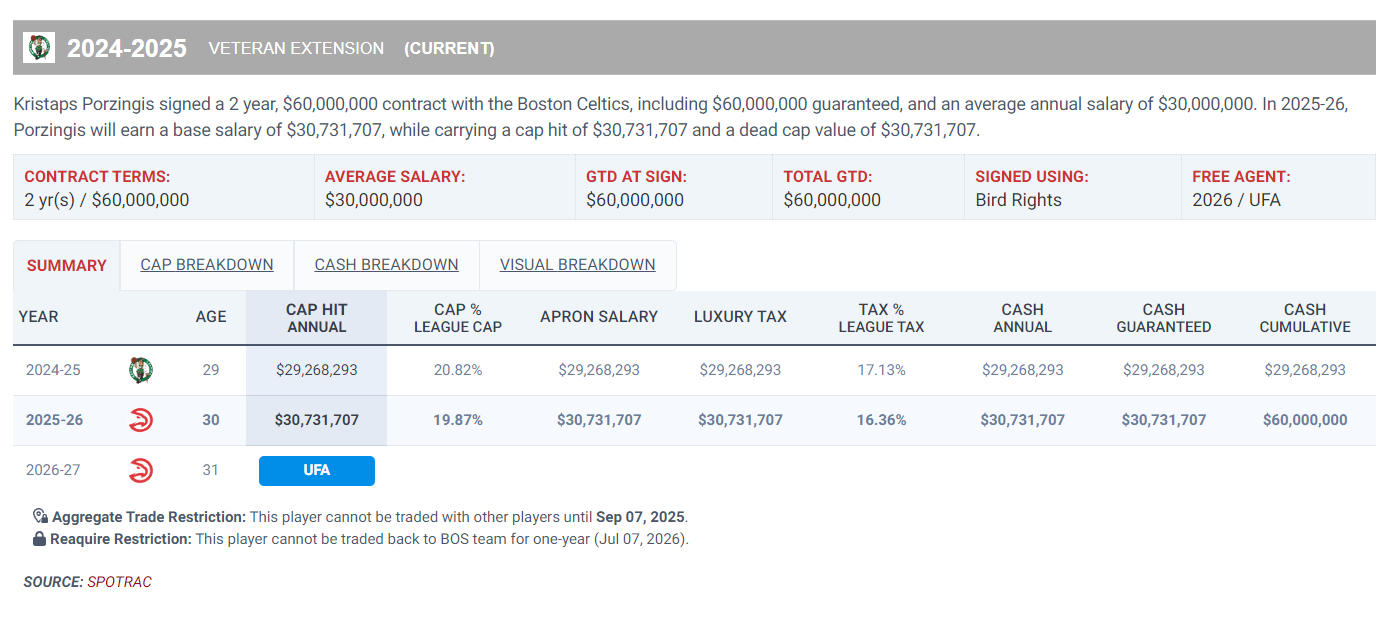
Task: Click the Cap Hit Annual column header
Action: point(316,318)
